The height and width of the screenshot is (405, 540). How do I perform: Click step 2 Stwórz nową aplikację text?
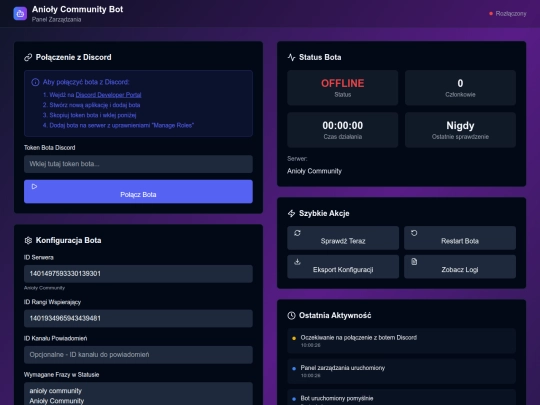(91, 105)
